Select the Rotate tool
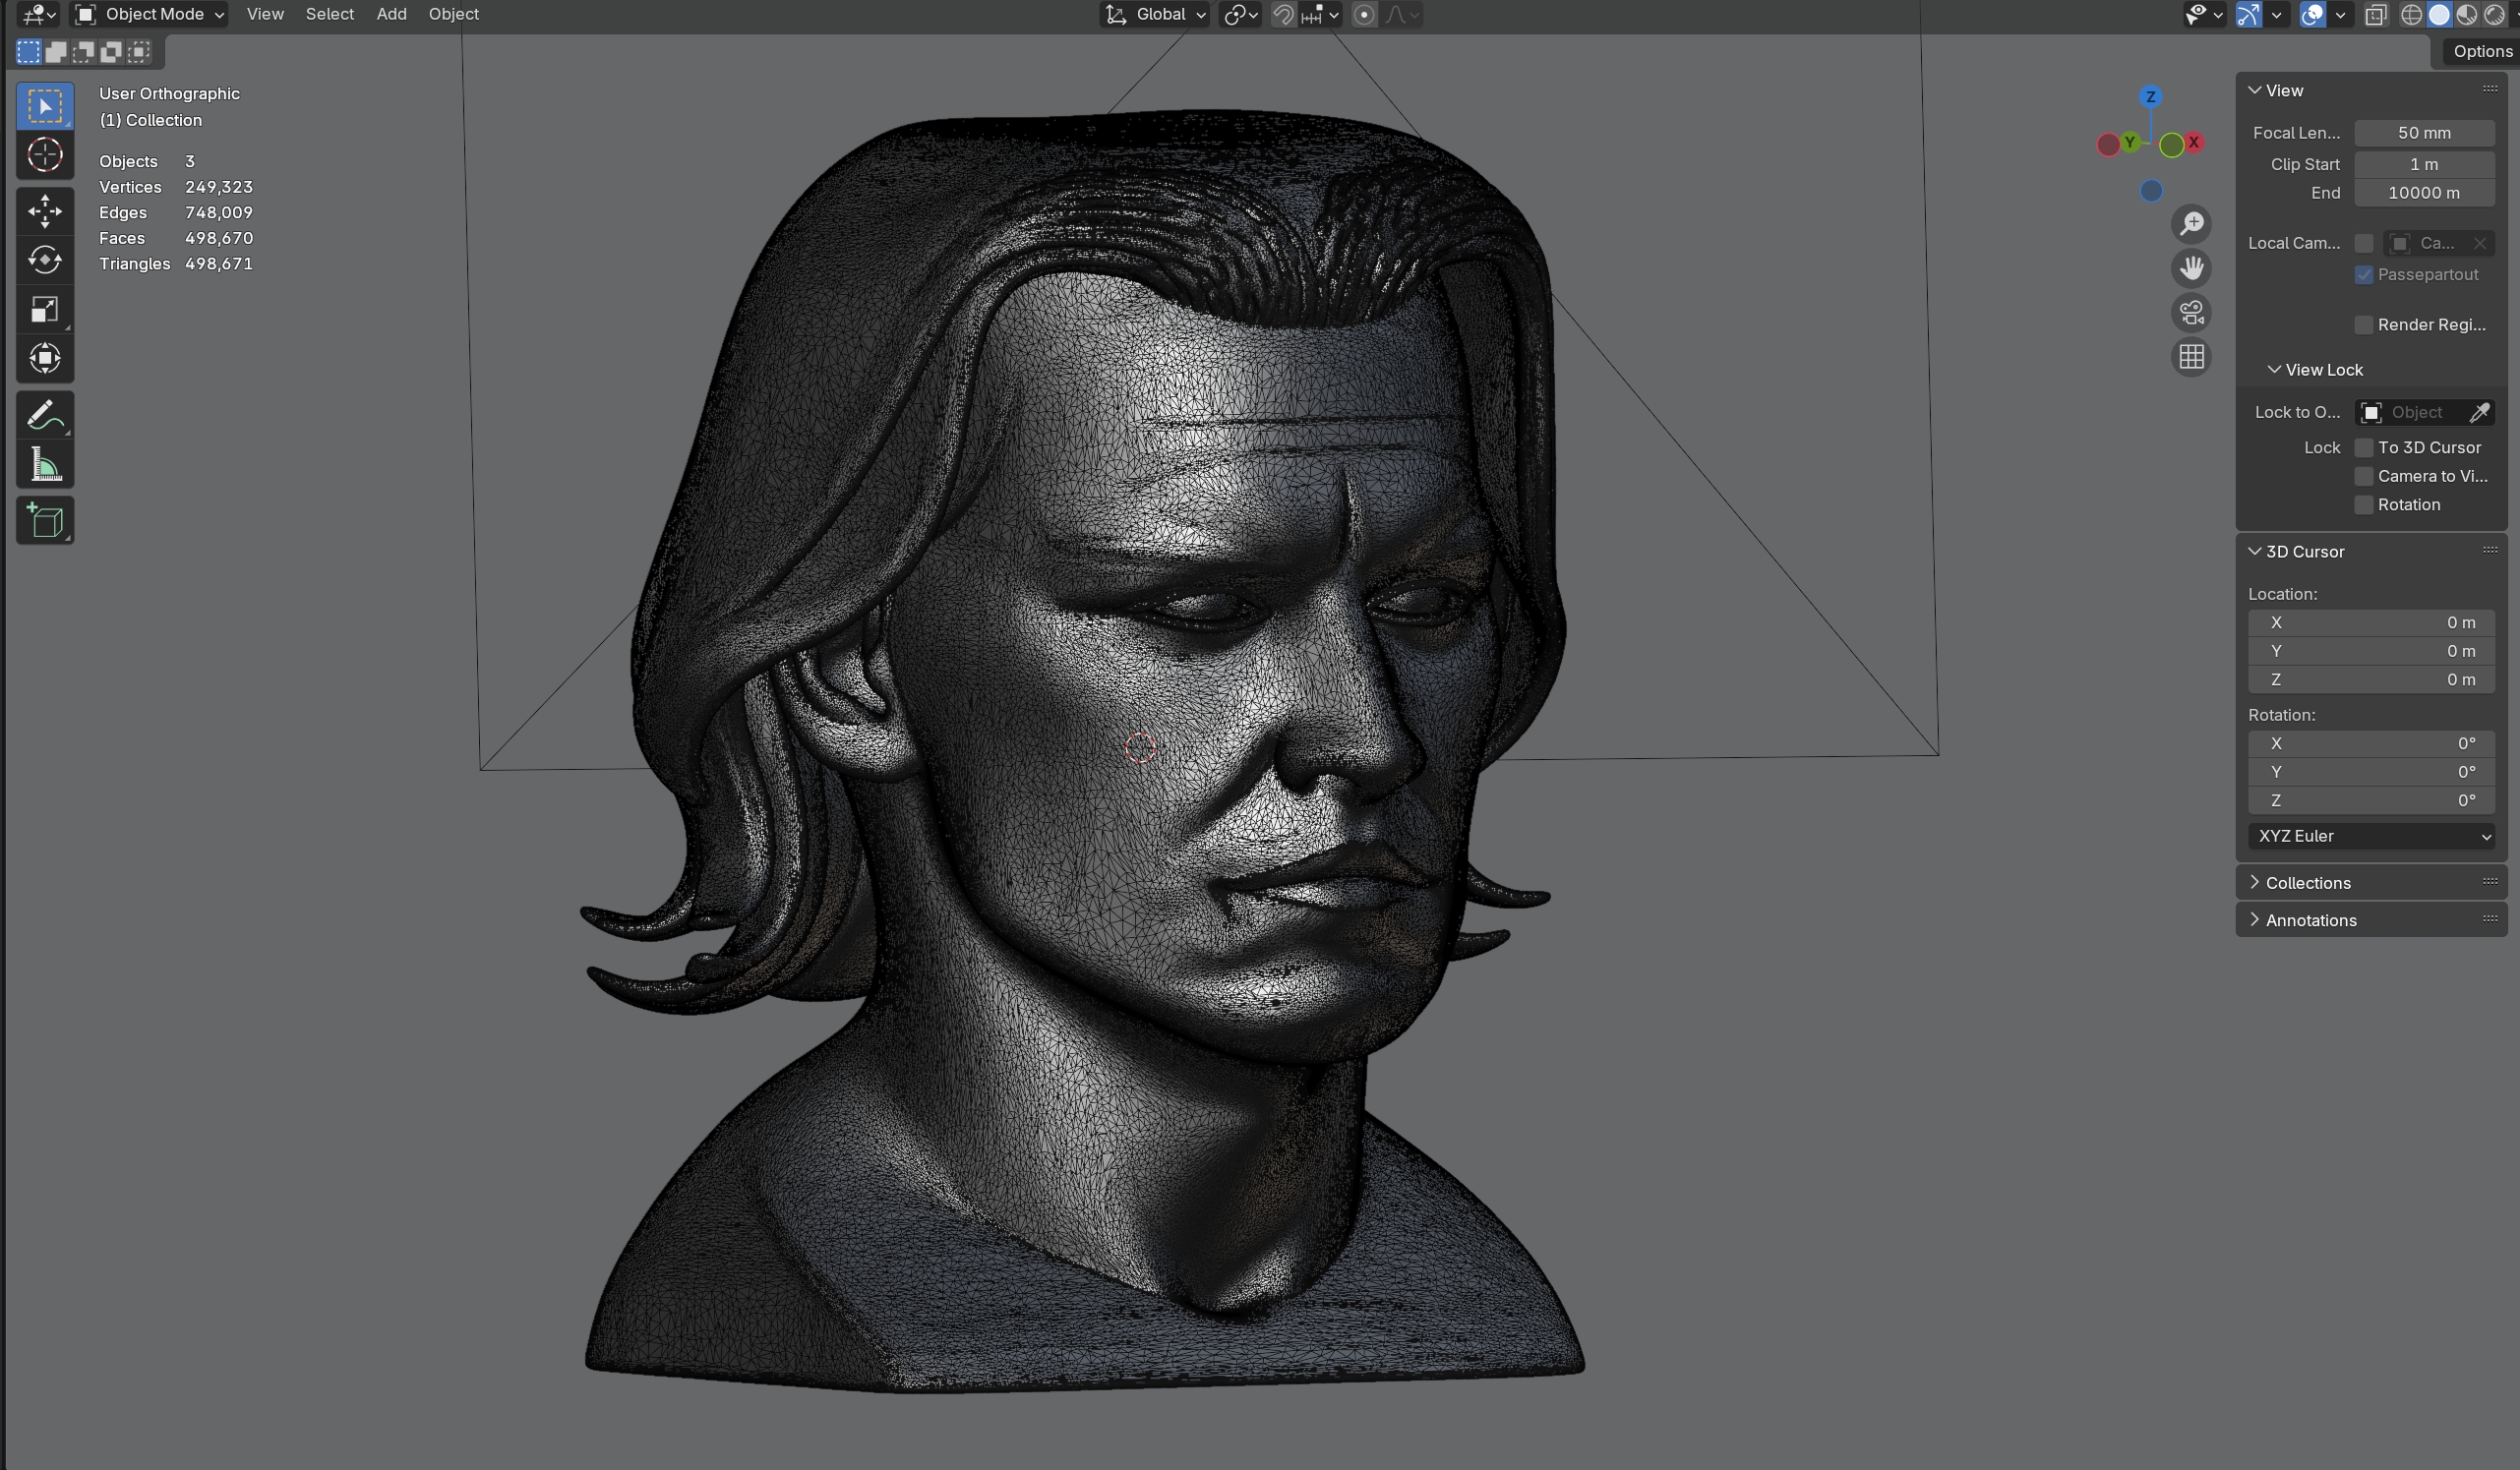Image resolution: width=2520 pixels, height=1470 pixels. tap(45, 260)
